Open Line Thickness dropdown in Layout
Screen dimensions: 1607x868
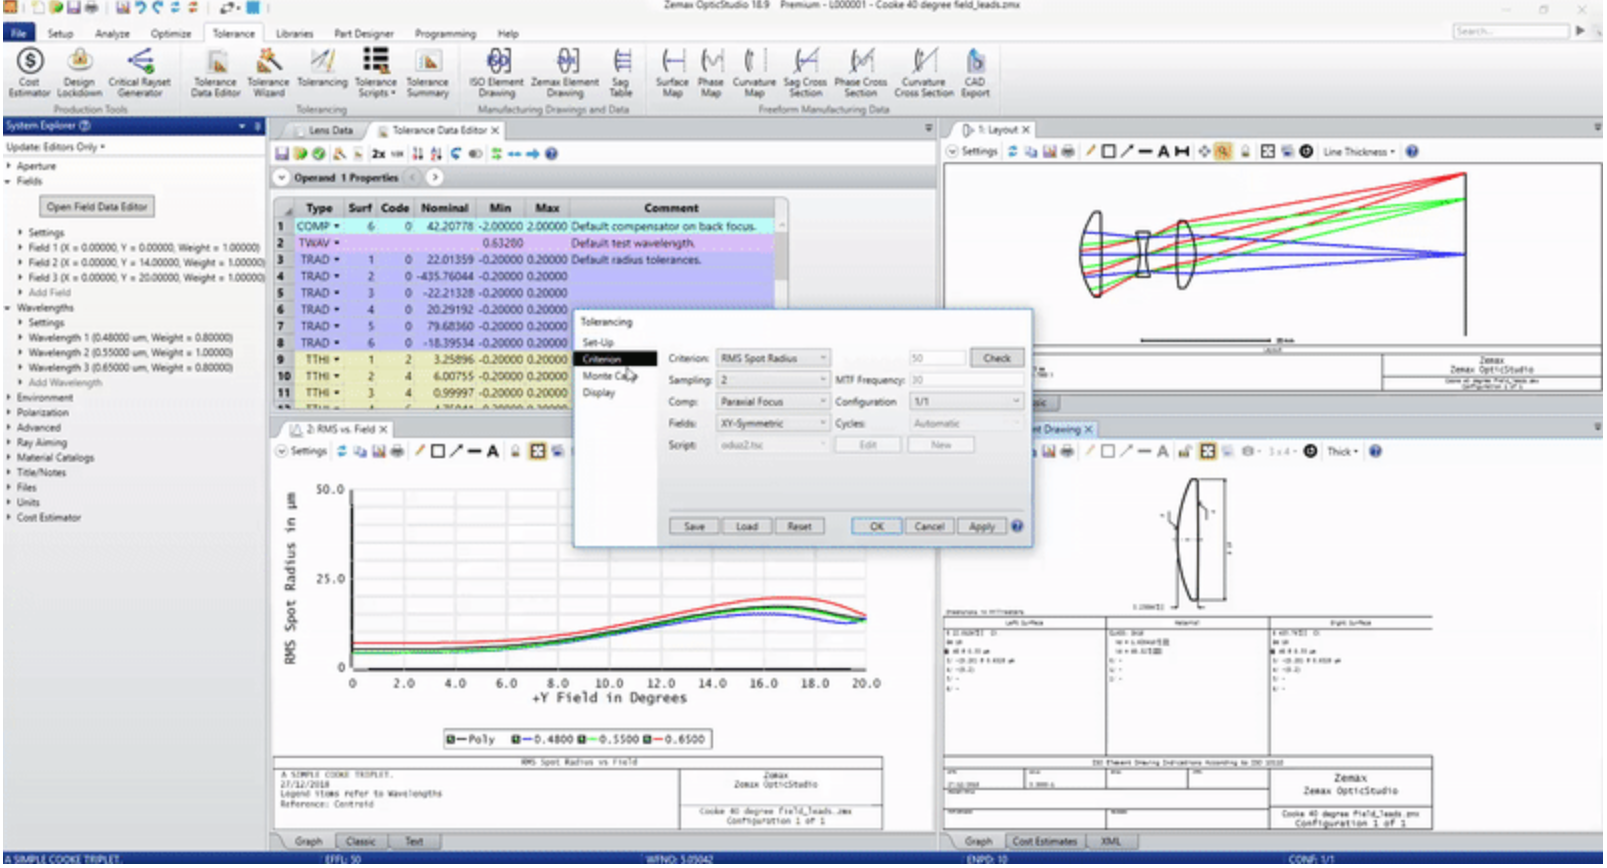point(1358,152)
